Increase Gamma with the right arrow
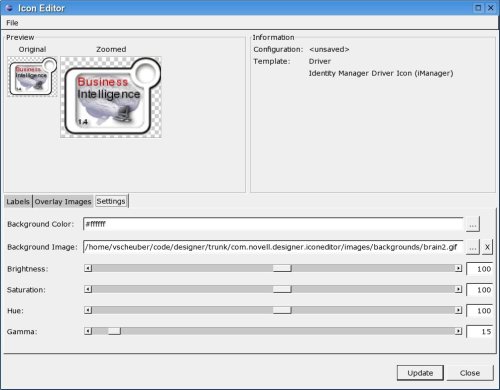The height and width of the screenshot is (390, 500). tap(458, 331)
